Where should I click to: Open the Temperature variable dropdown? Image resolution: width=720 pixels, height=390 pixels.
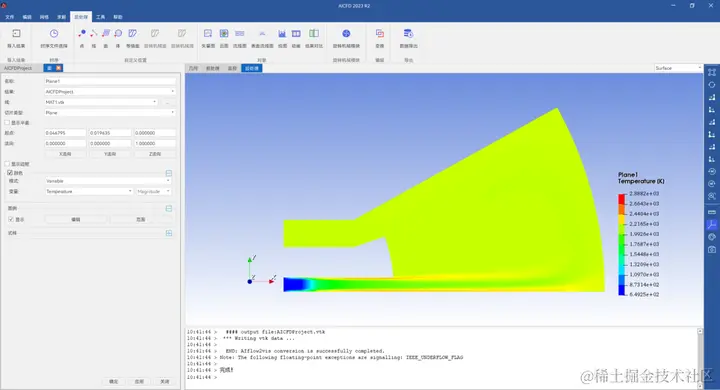coord(89,191)
